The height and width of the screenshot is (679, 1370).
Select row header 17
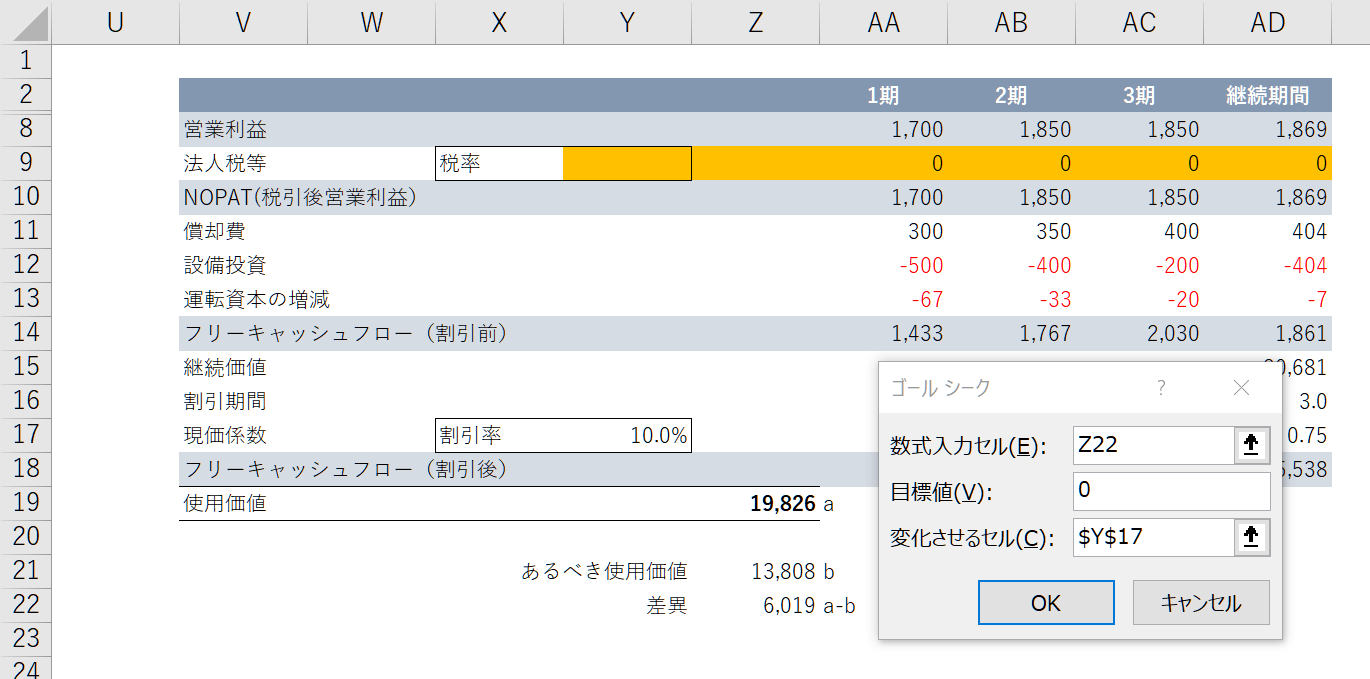26,435
